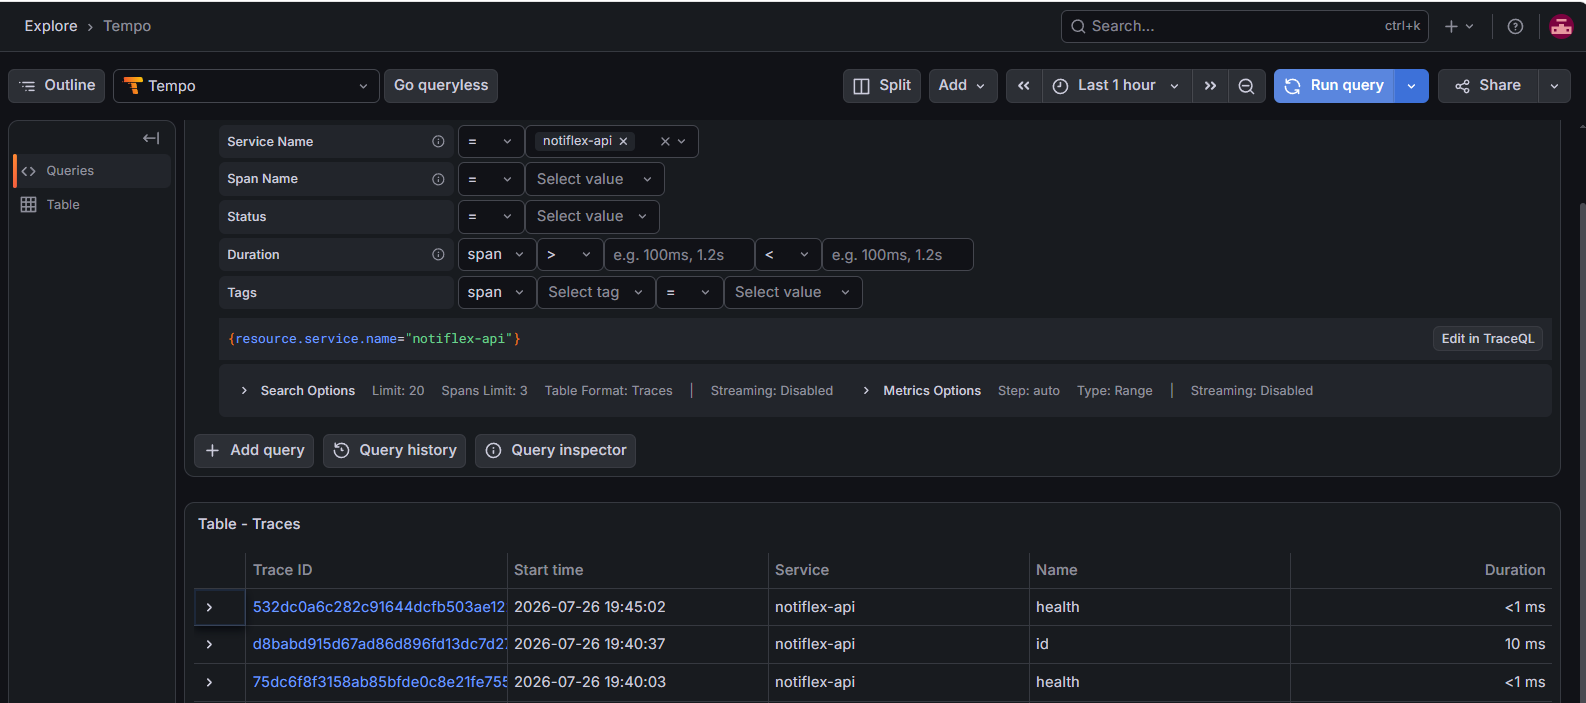1586x703 pixels.
Task: Show Span Name info tooltip icon
Action: click(x=438, y=179)
